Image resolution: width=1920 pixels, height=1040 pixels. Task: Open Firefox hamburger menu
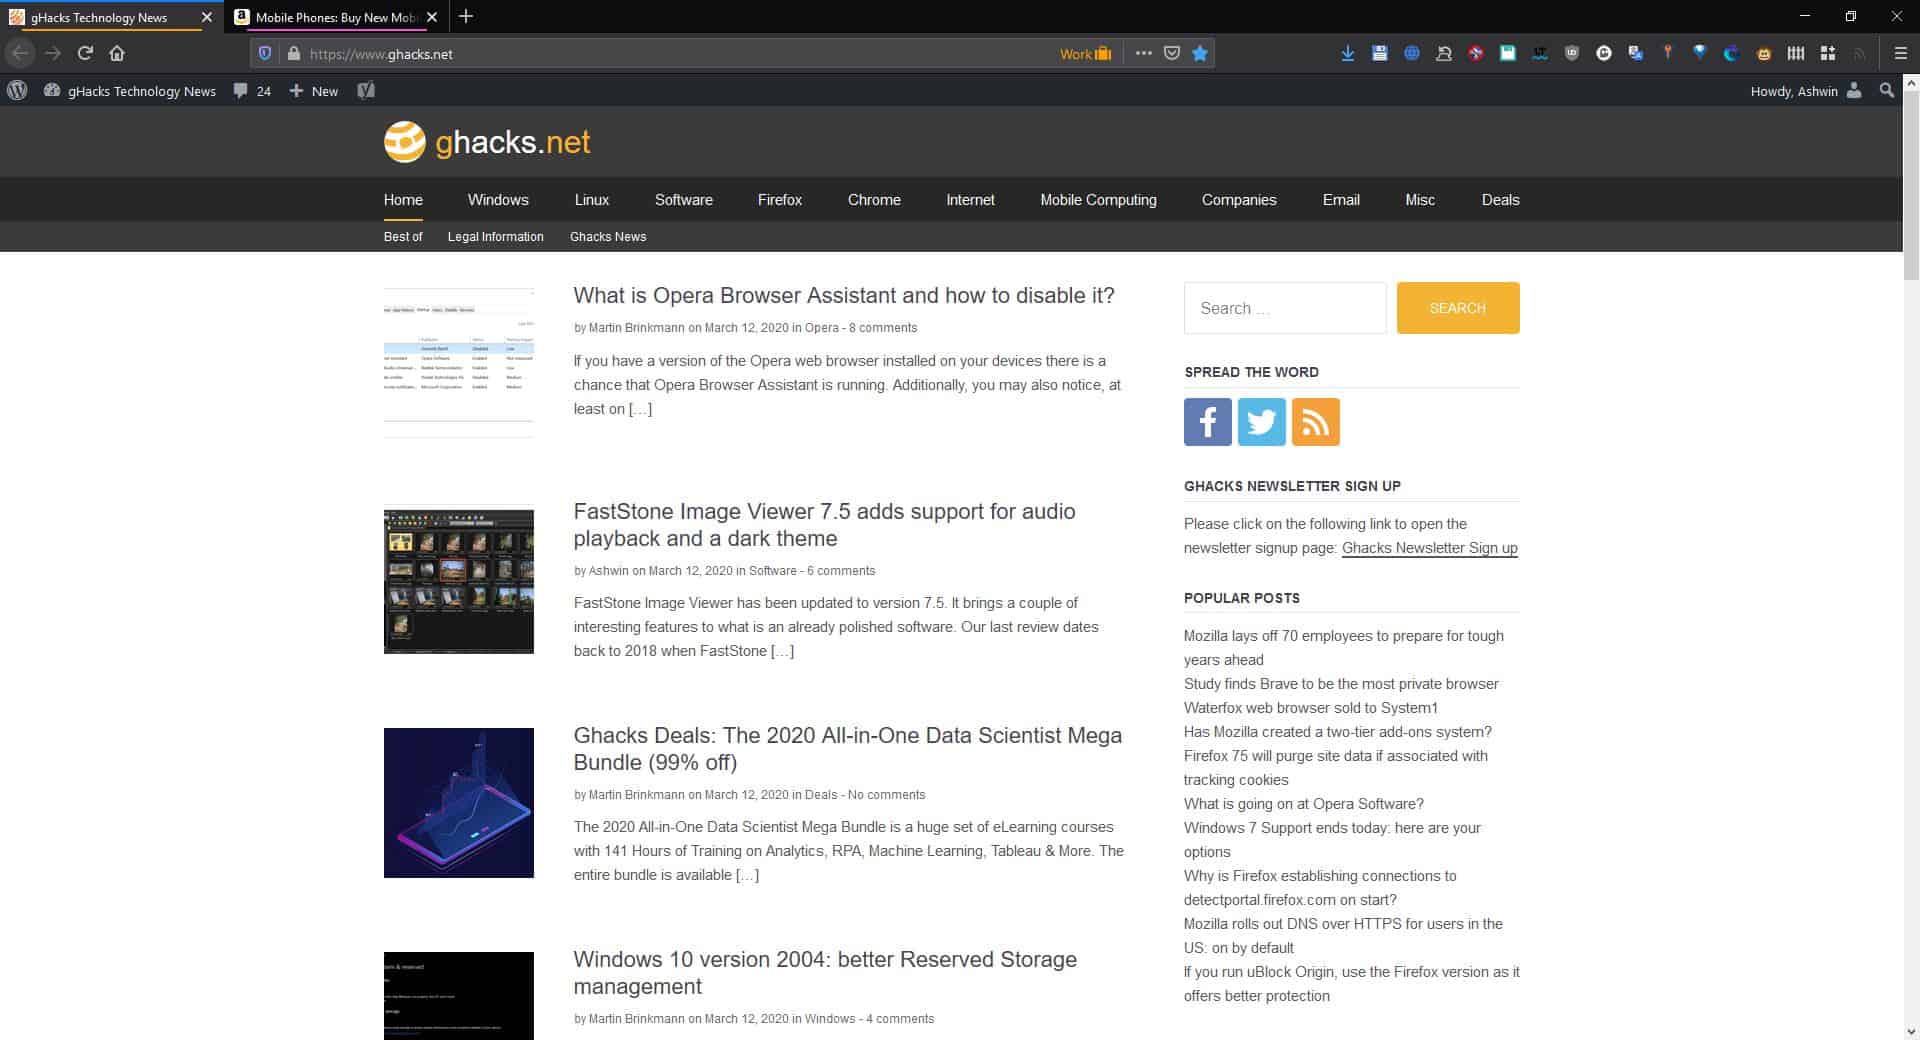[x=1901, y=54]
